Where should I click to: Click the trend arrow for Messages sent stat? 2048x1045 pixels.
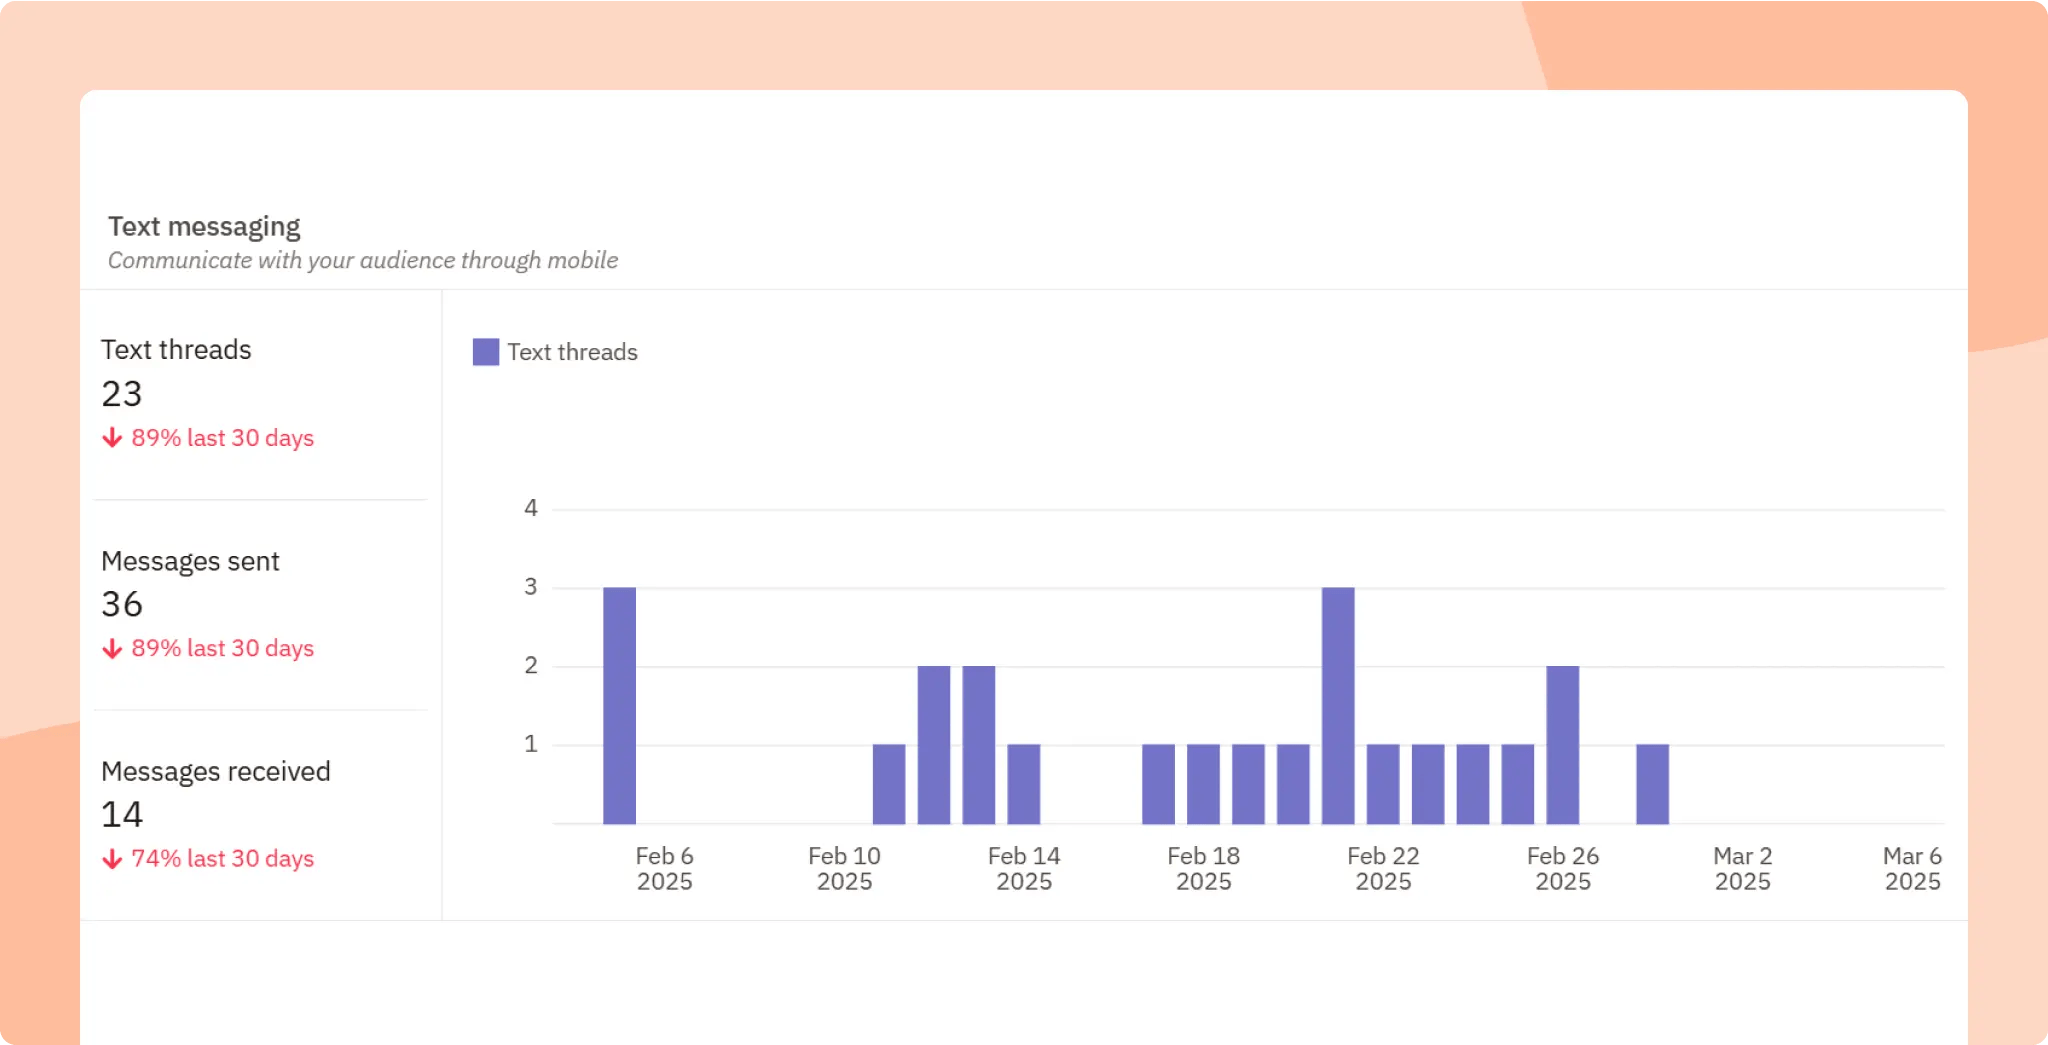pos(112,648)
